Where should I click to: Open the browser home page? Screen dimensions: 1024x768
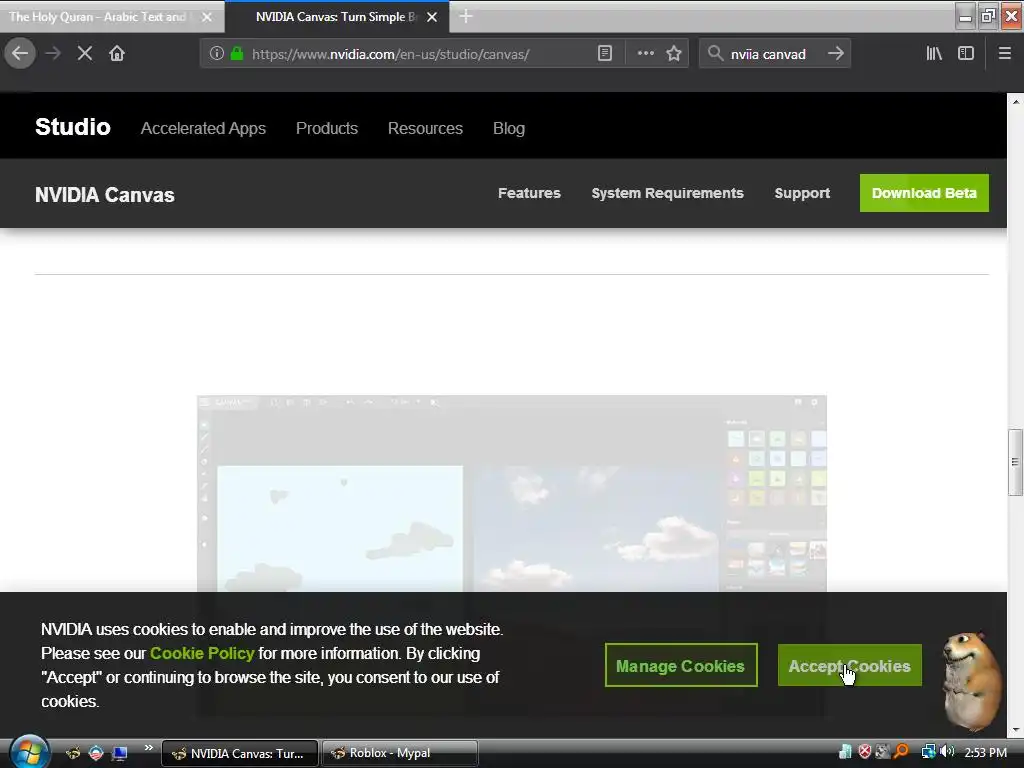[x=117, y=54]
